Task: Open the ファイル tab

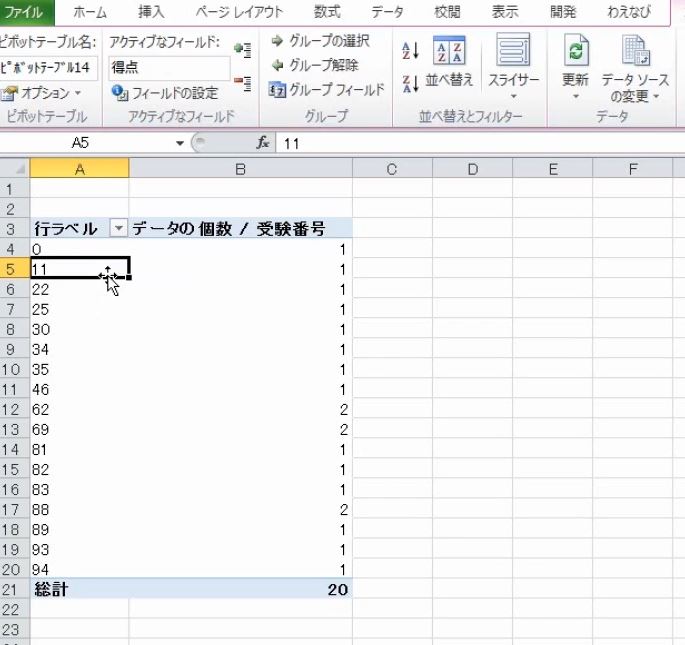Action: click(x=26, y=12)
